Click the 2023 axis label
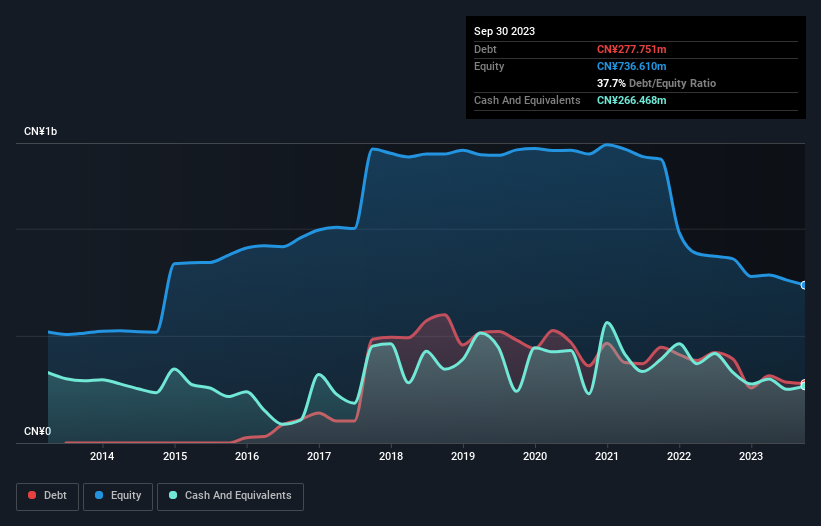This screenshot has height=526, width=821. tap(751, 456)
